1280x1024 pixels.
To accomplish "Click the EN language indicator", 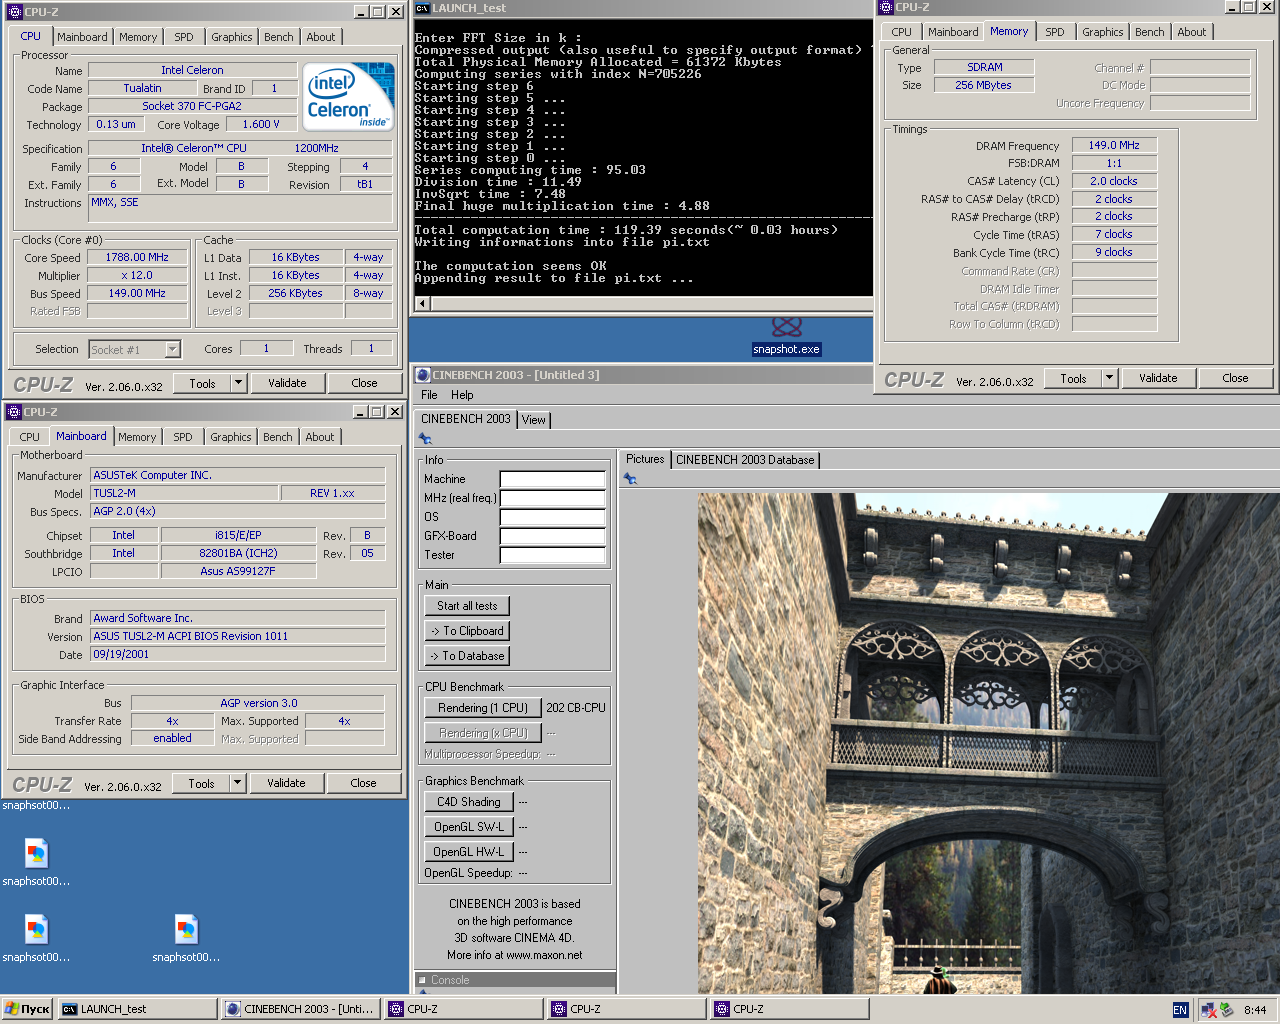I will (1180, 1010).
